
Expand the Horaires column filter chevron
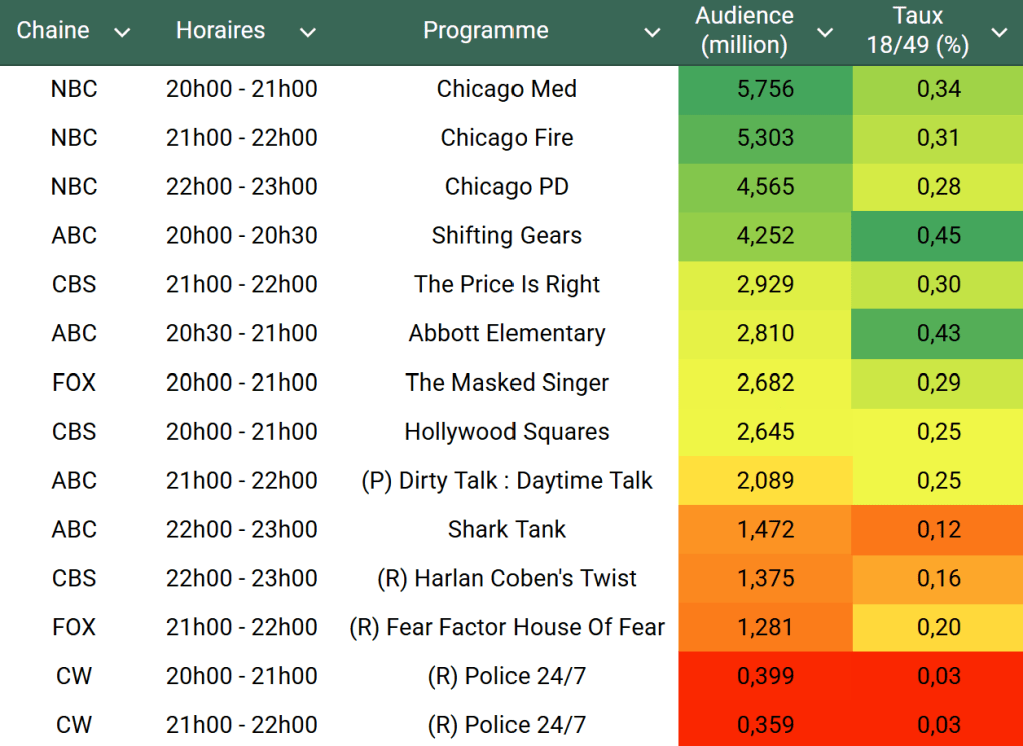[x=307, y=33]
